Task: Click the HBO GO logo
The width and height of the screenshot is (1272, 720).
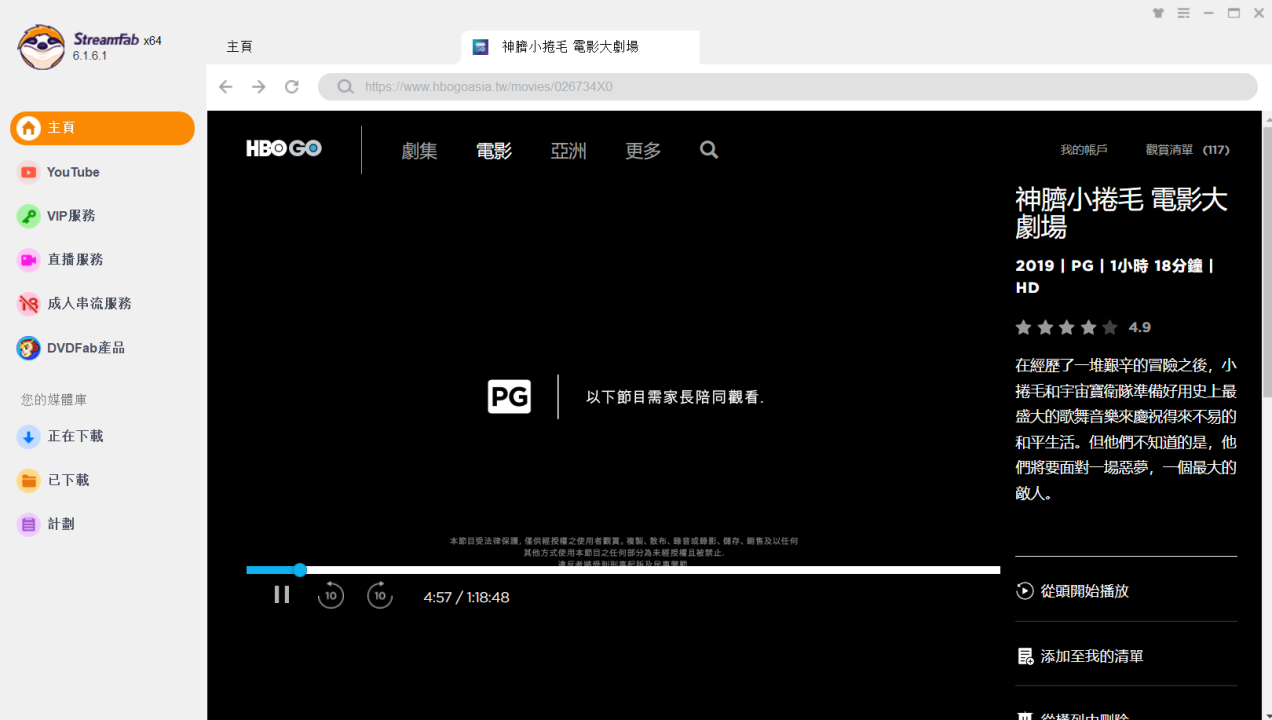Action: [x=284, y=149]
